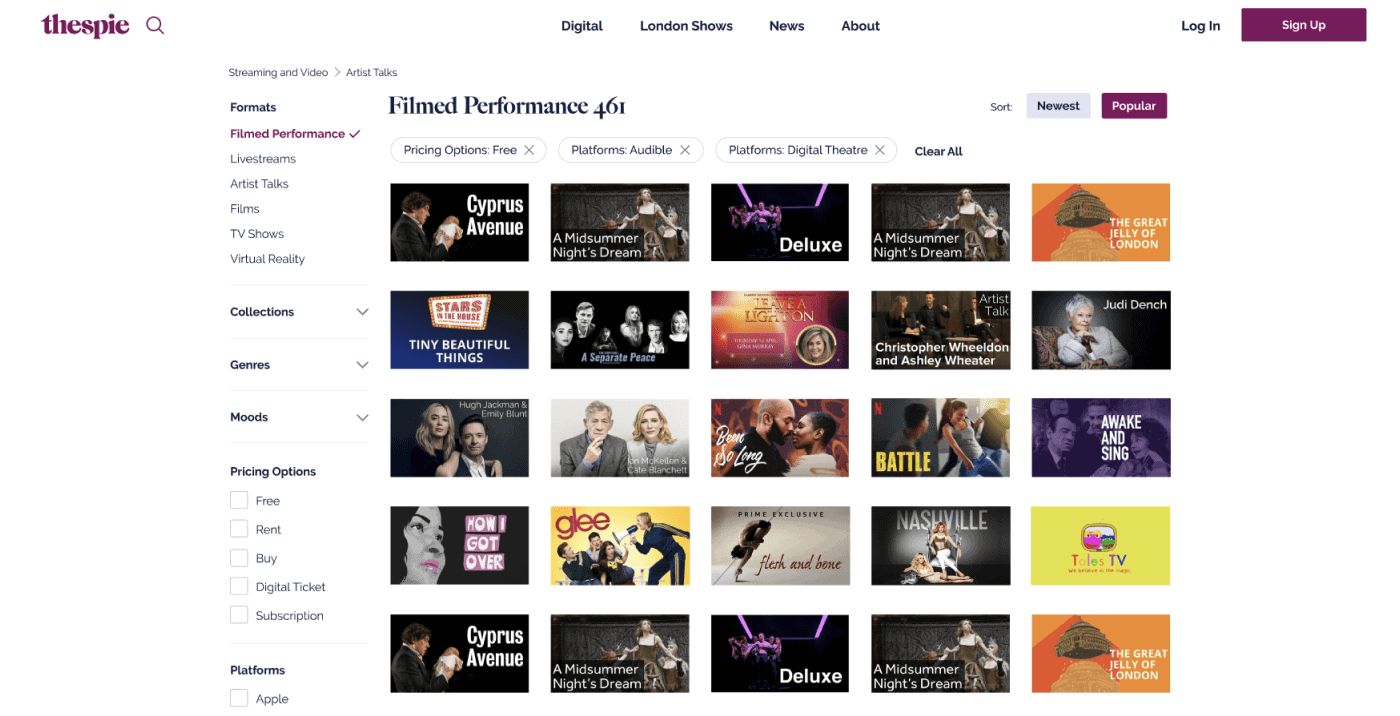Remove the Platforms: Digital Theatre filter

pyautogui.click(x=880, y=150)
